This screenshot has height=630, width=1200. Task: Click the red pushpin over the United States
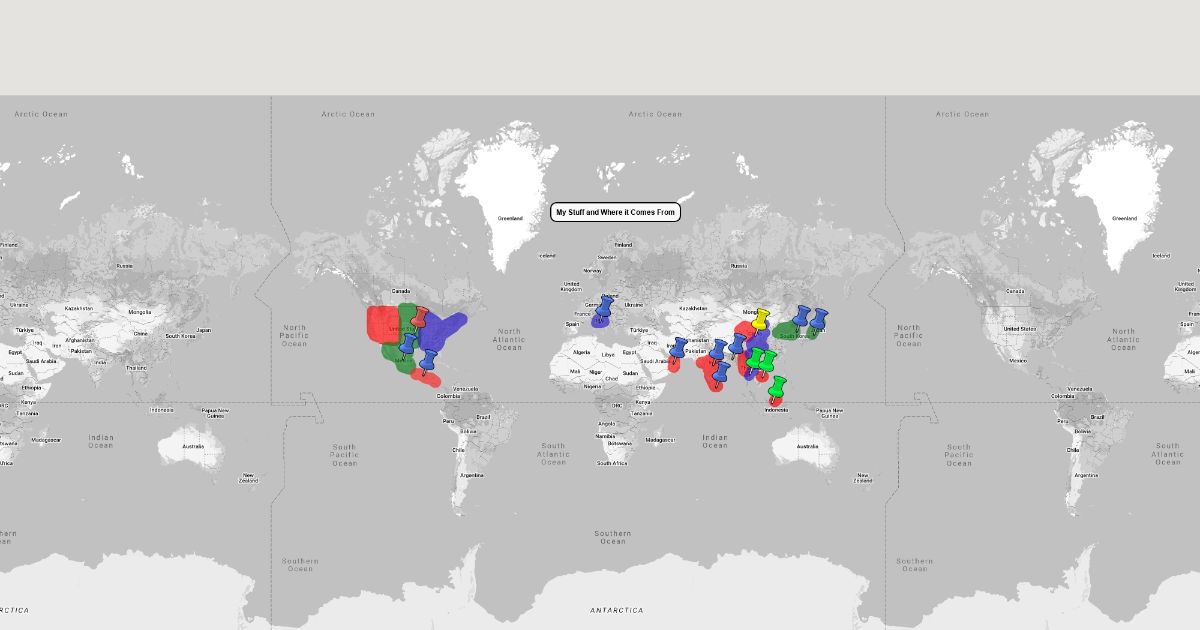pos(422,316)
